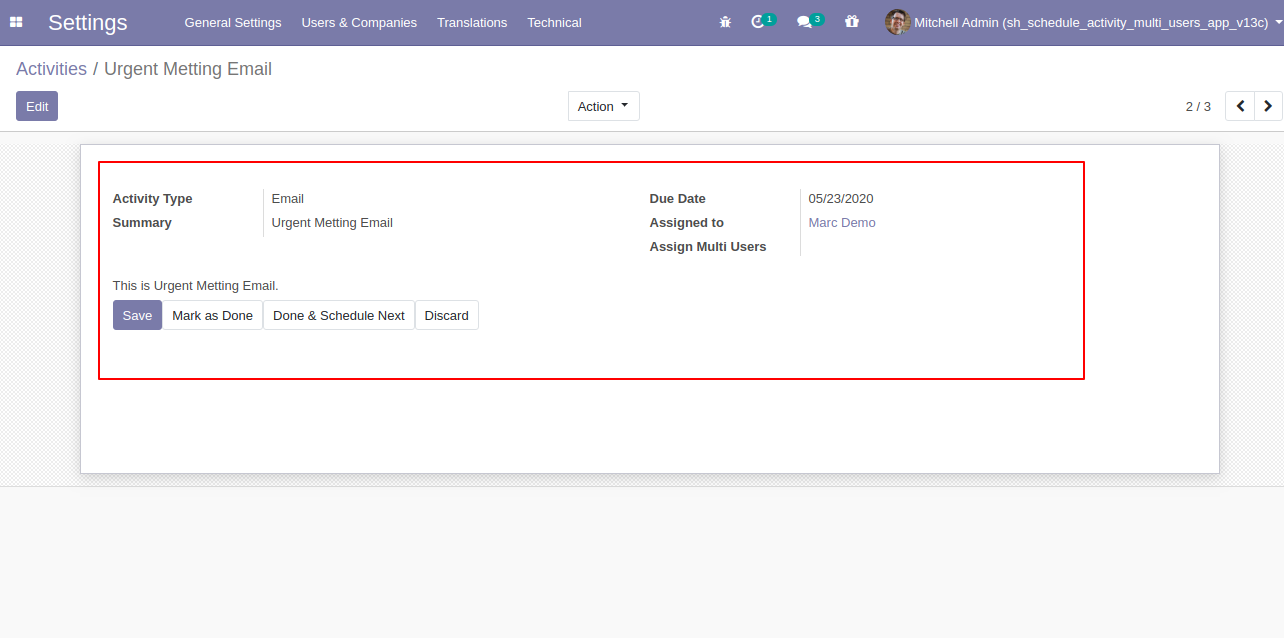Click the Summary field label
The width and height of the screenshot is (1284, 638).
pos(142,223)
